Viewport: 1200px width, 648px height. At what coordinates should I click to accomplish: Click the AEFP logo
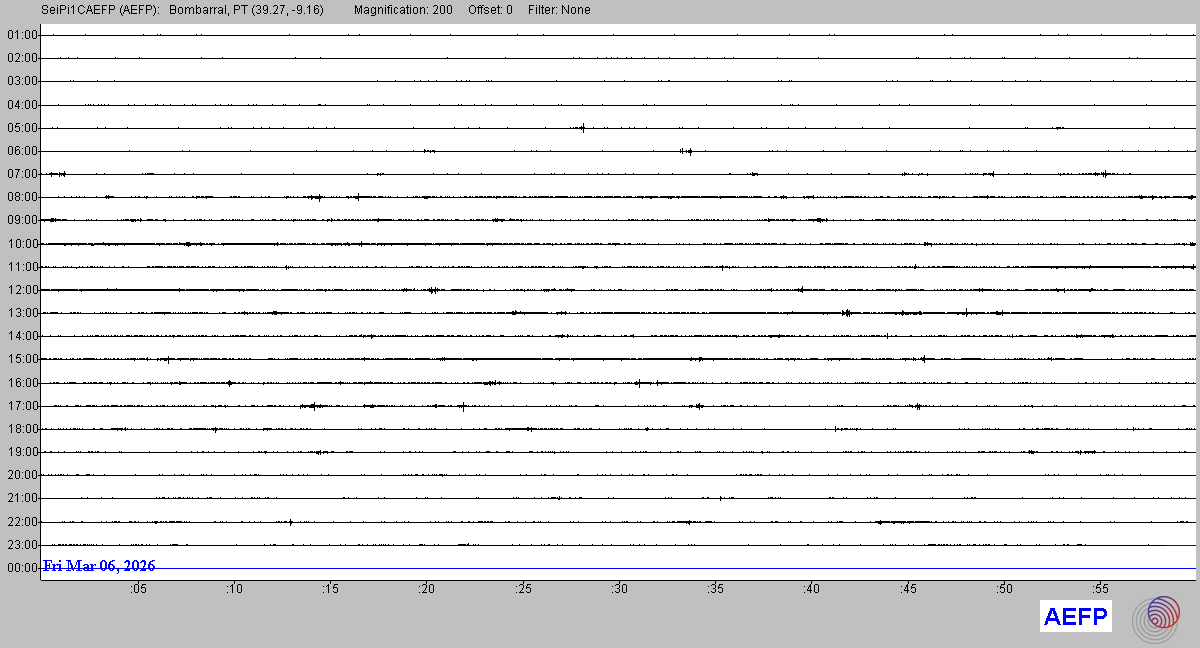tap(1075, 617)
